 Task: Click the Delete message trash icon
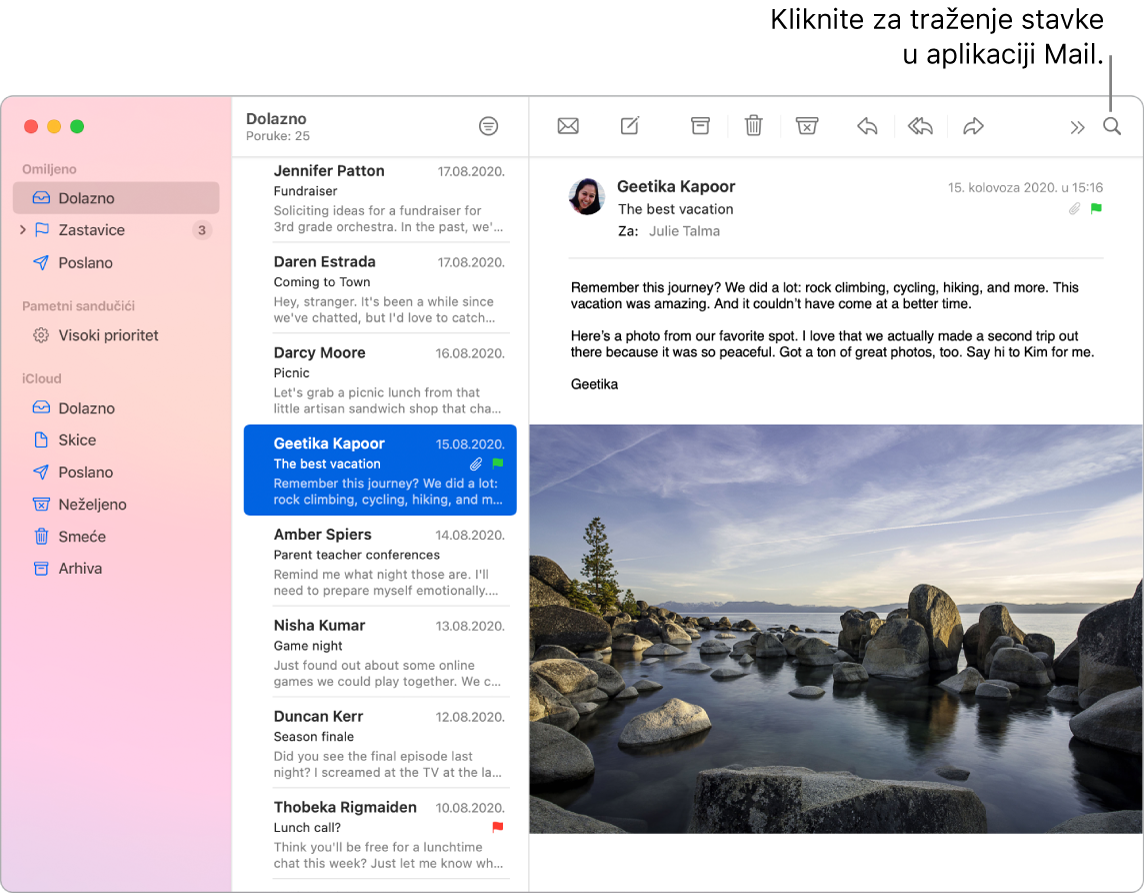pyautogui.click(x=753, y=126)
